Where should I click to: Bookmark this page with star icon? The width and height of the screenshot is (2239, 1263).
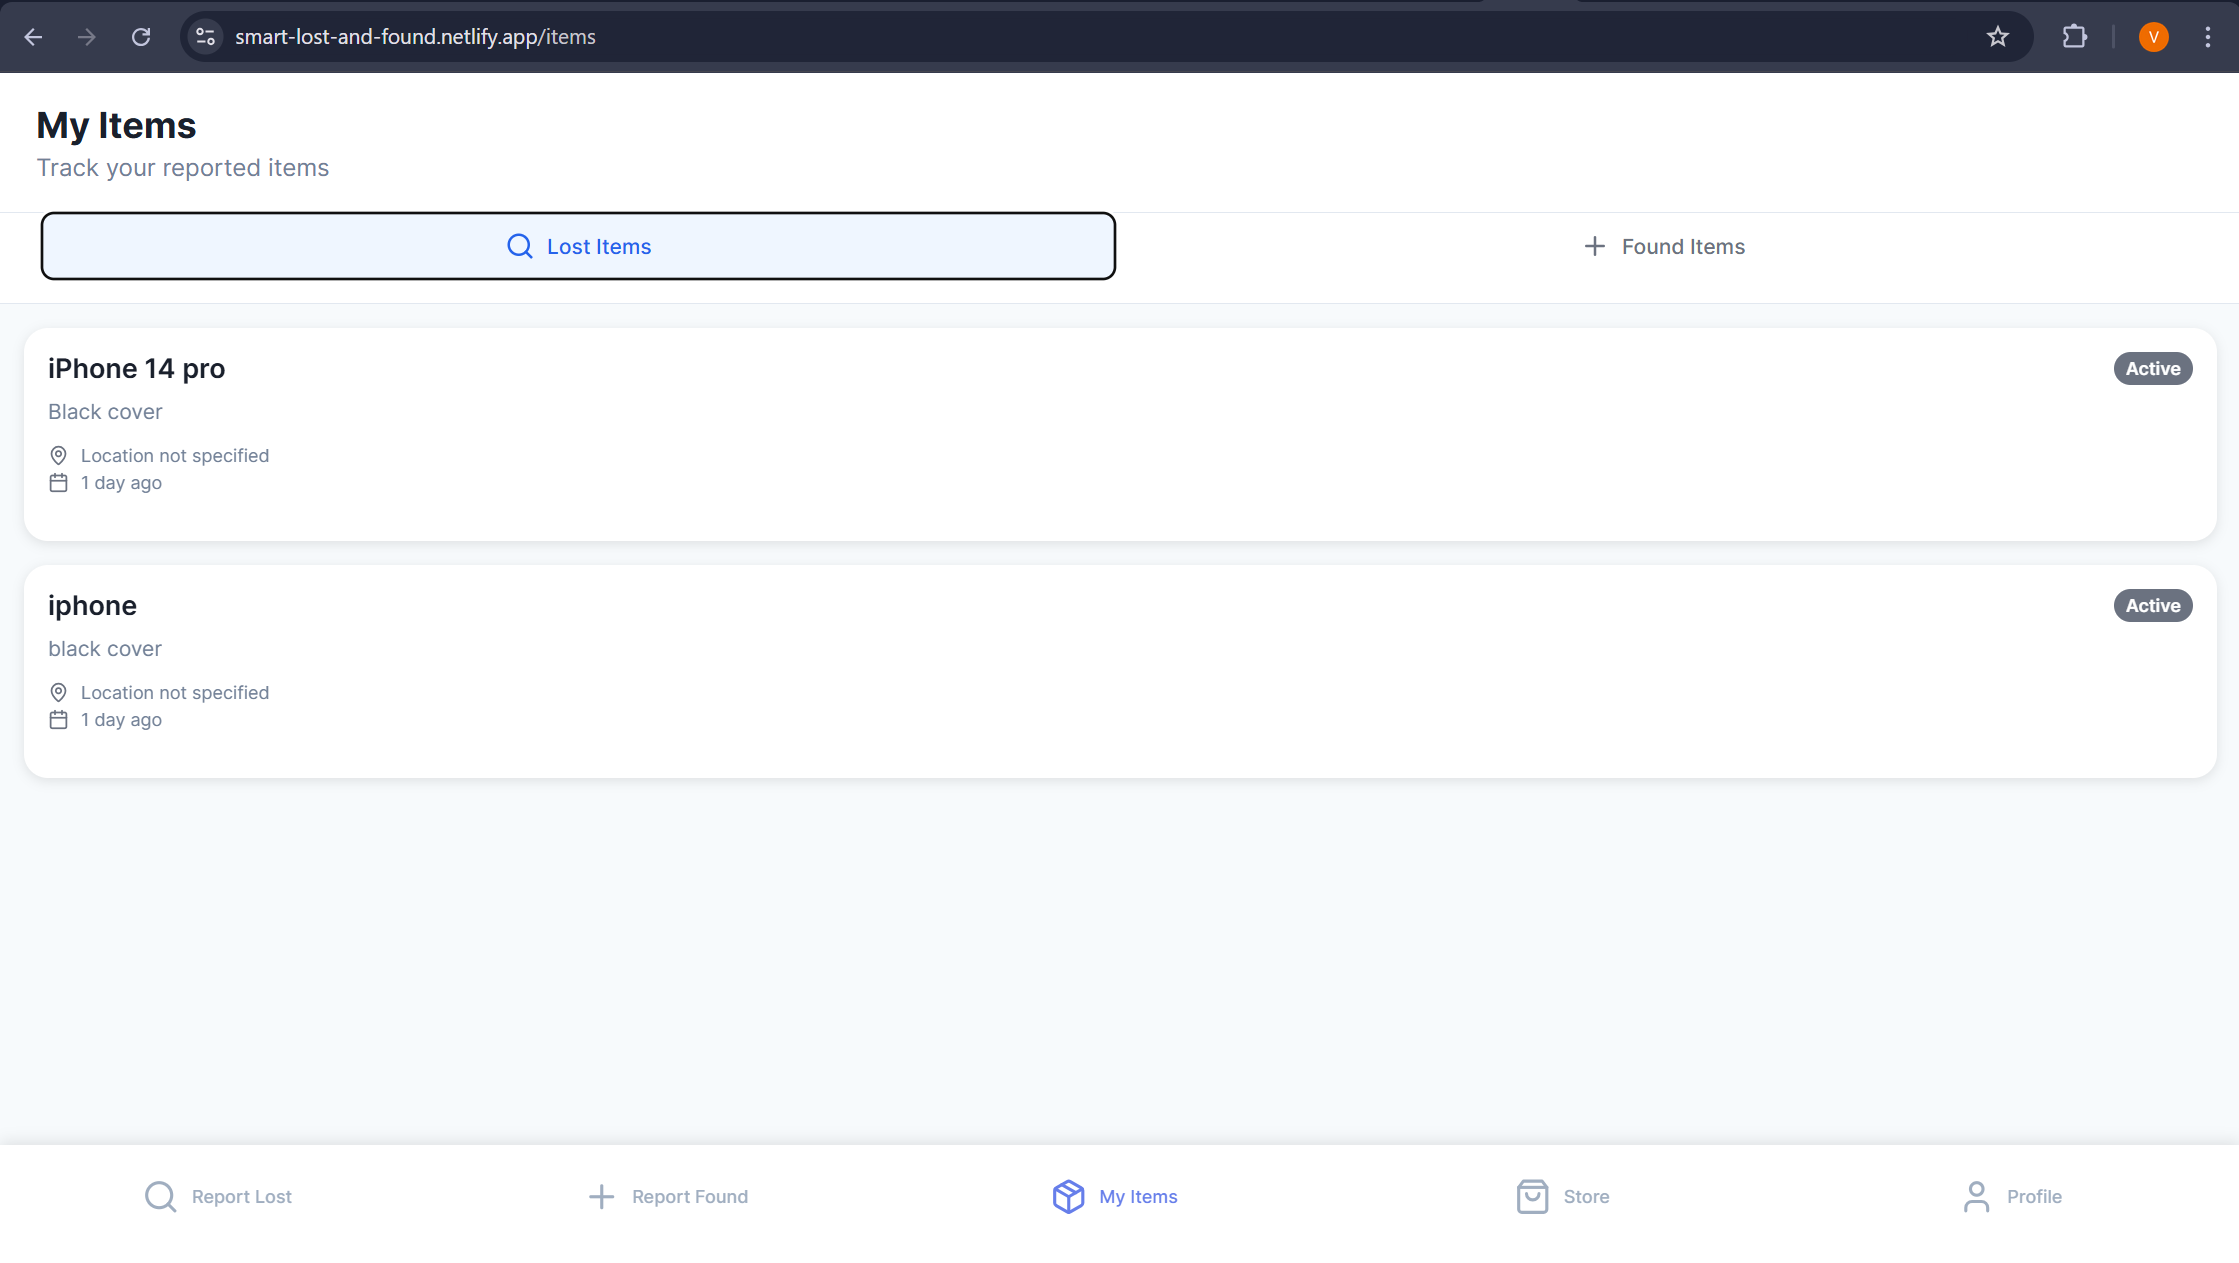[x=1997, y=37]
